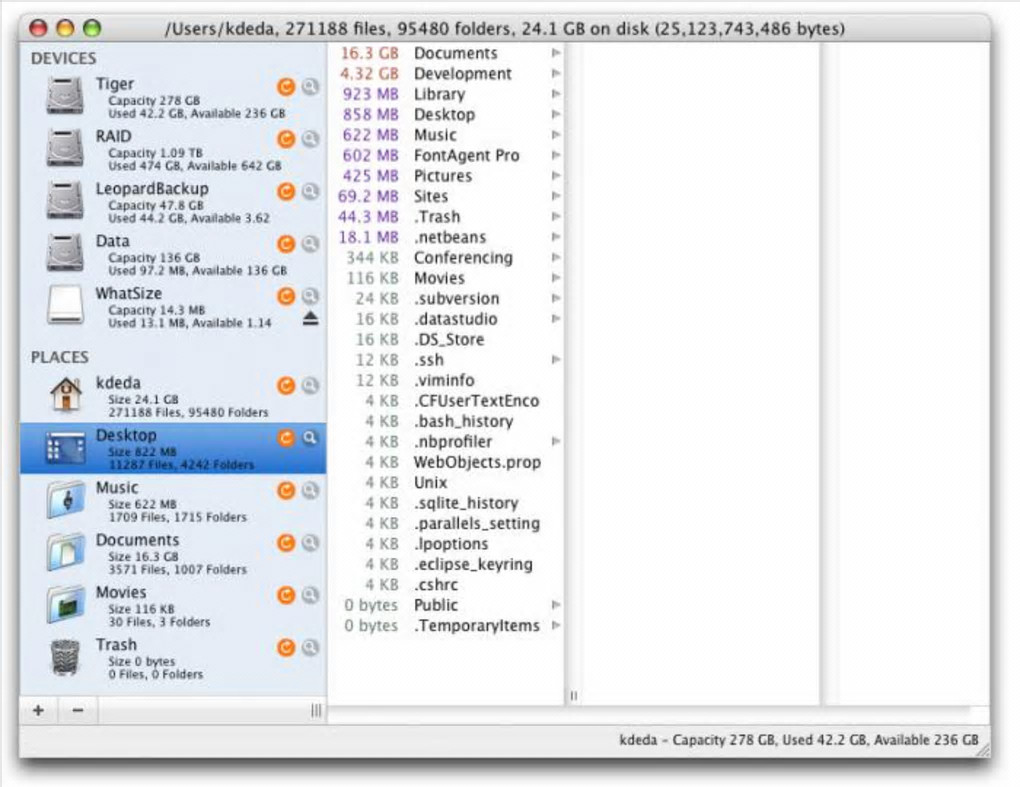Select the Data device entry
This screenshot has width=1020, height=787.
coord(173,254)
